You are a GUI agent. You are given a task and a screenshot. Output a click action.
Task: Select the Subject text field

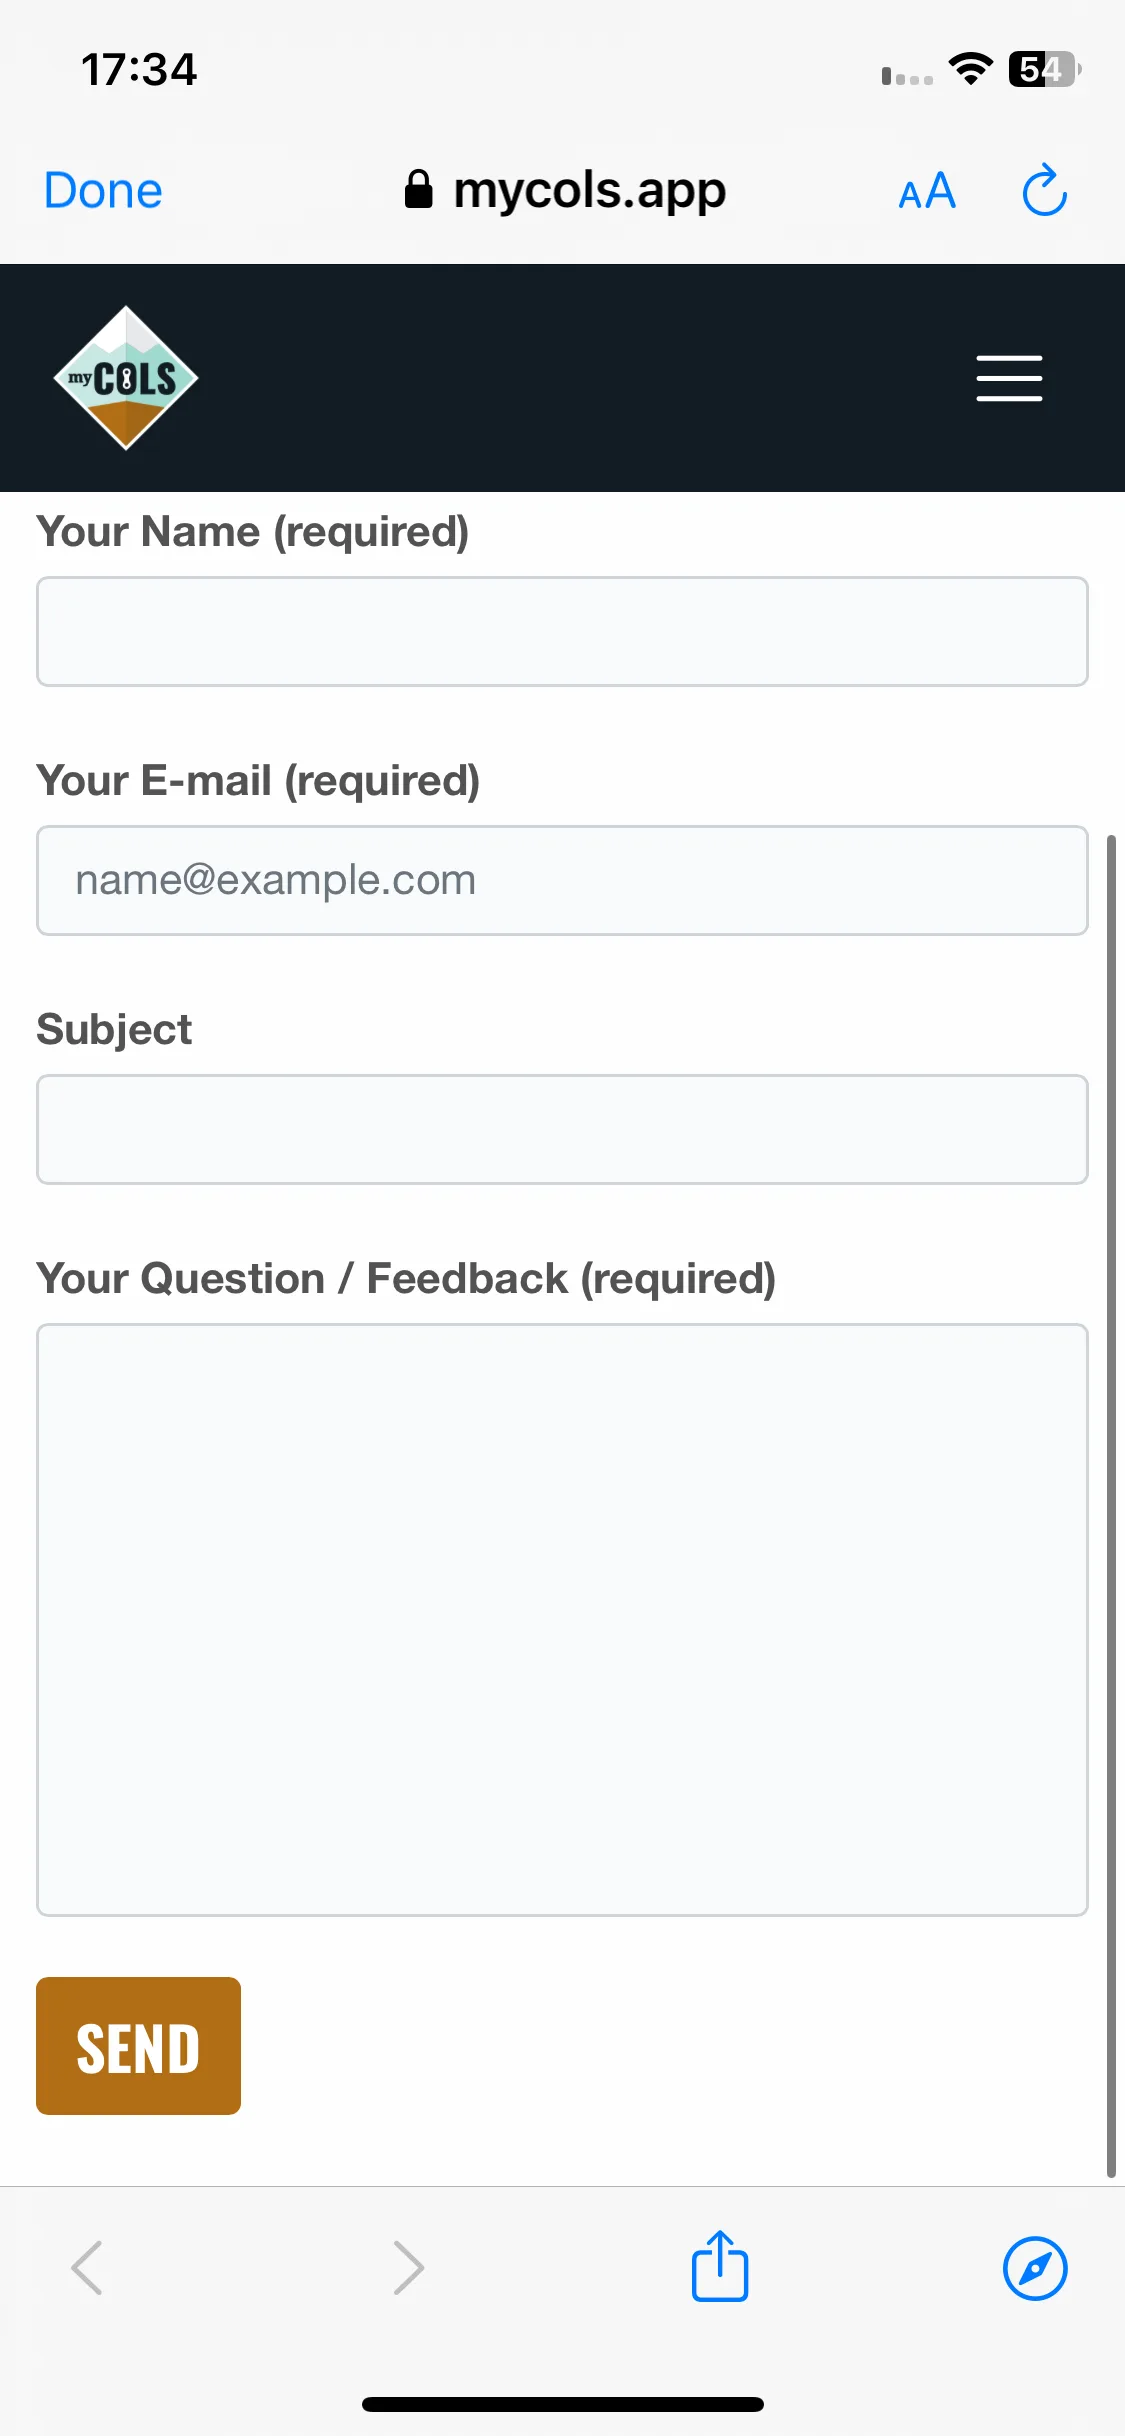pyautogui.click(x=562, y=1129)
